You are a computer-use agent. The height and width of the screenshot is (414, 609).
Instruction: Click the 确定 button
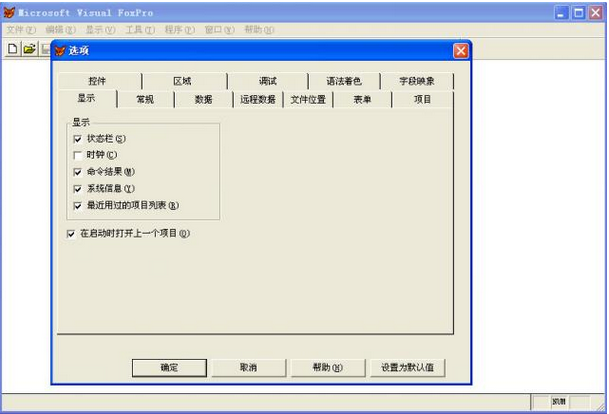(x=169, y=367)
